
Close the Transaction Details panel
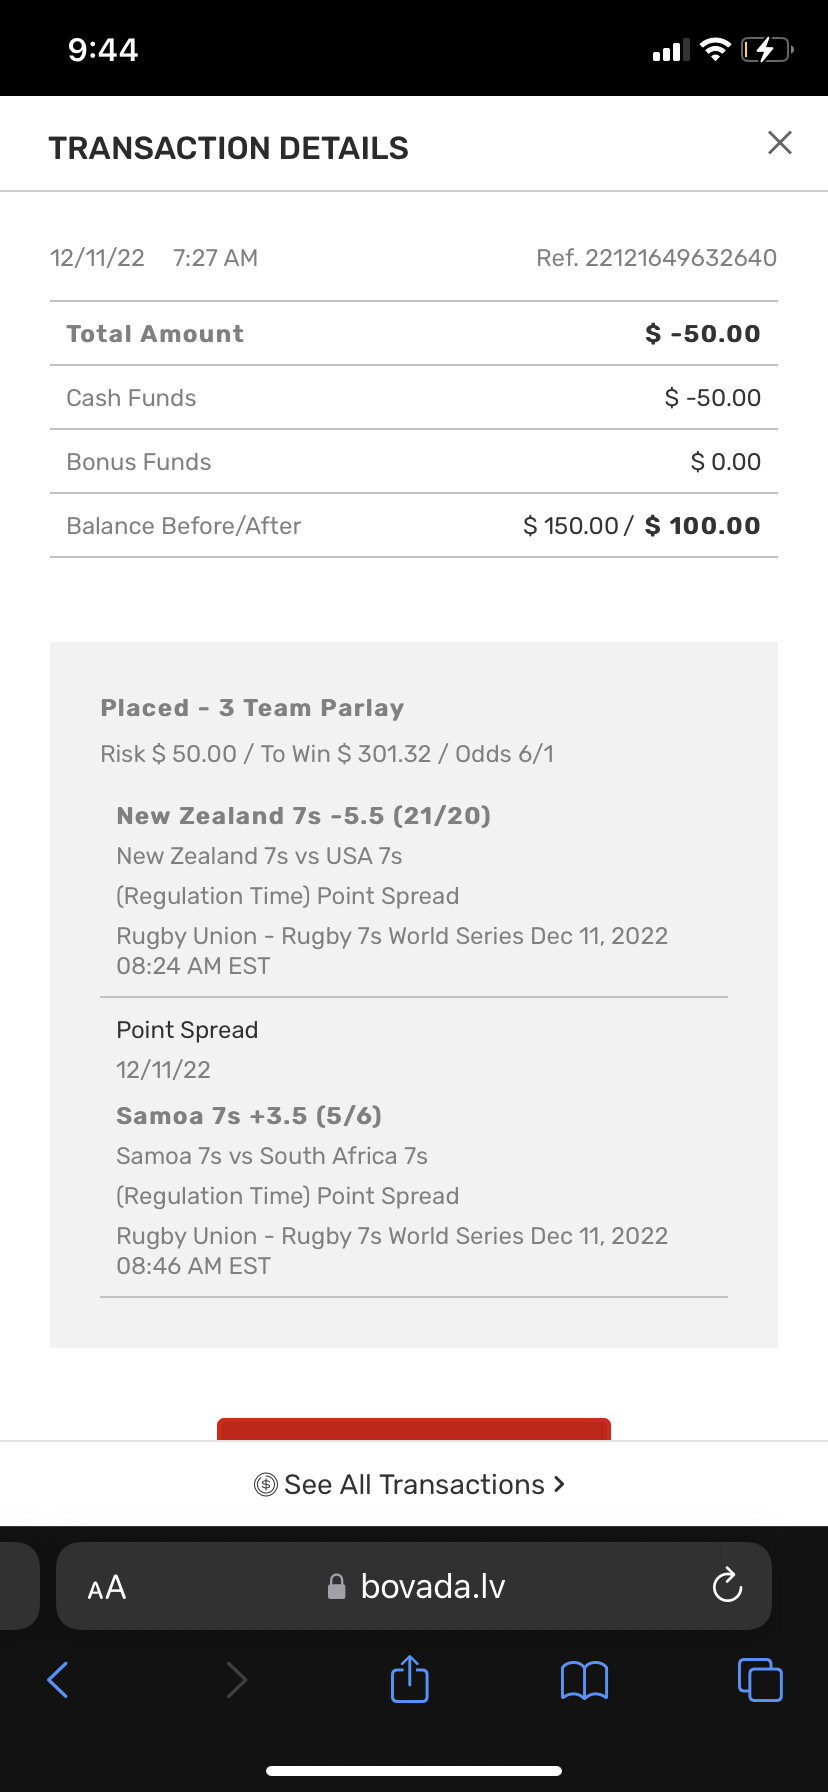point(780,143)
